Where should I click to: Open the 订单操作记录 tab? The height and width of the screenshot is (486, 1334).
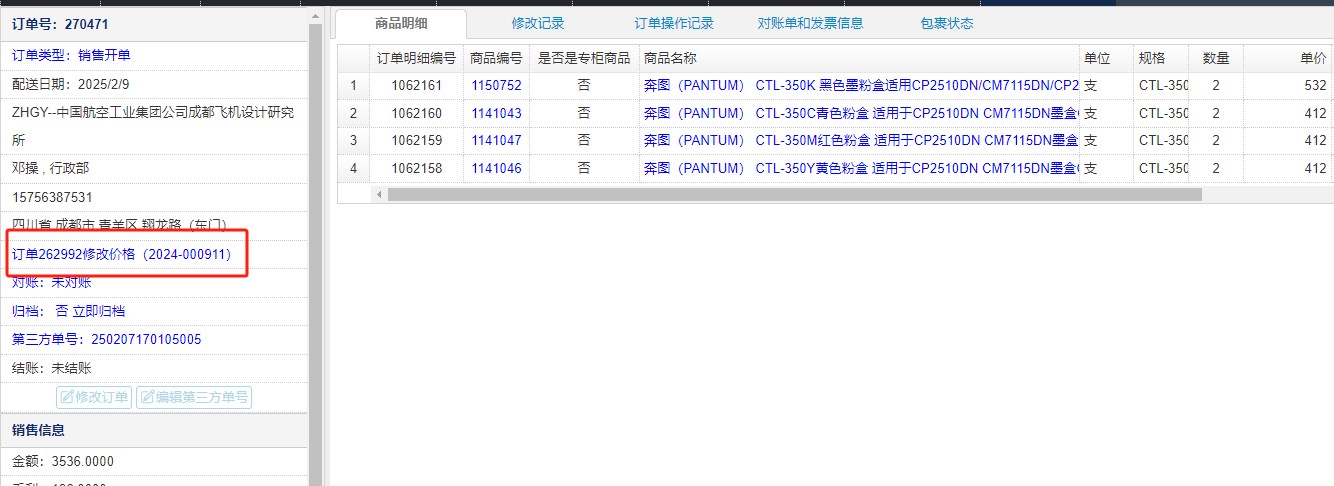(674, 23)
